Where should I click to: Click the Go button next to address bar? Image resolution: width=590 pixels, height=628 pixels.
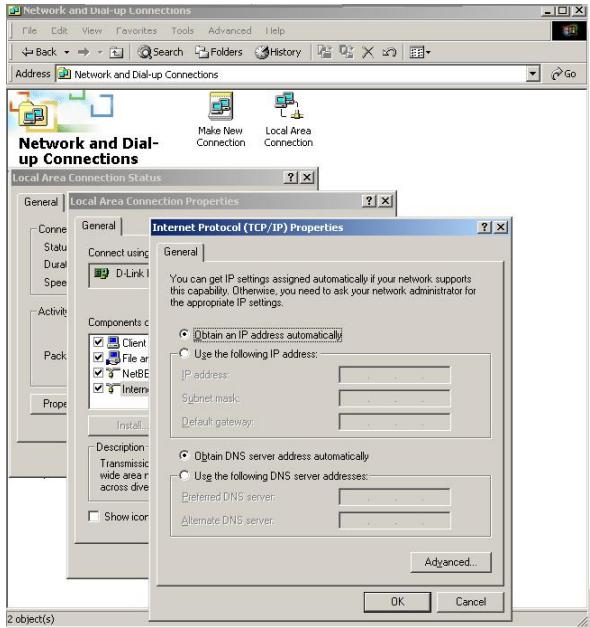pos(564,74)
